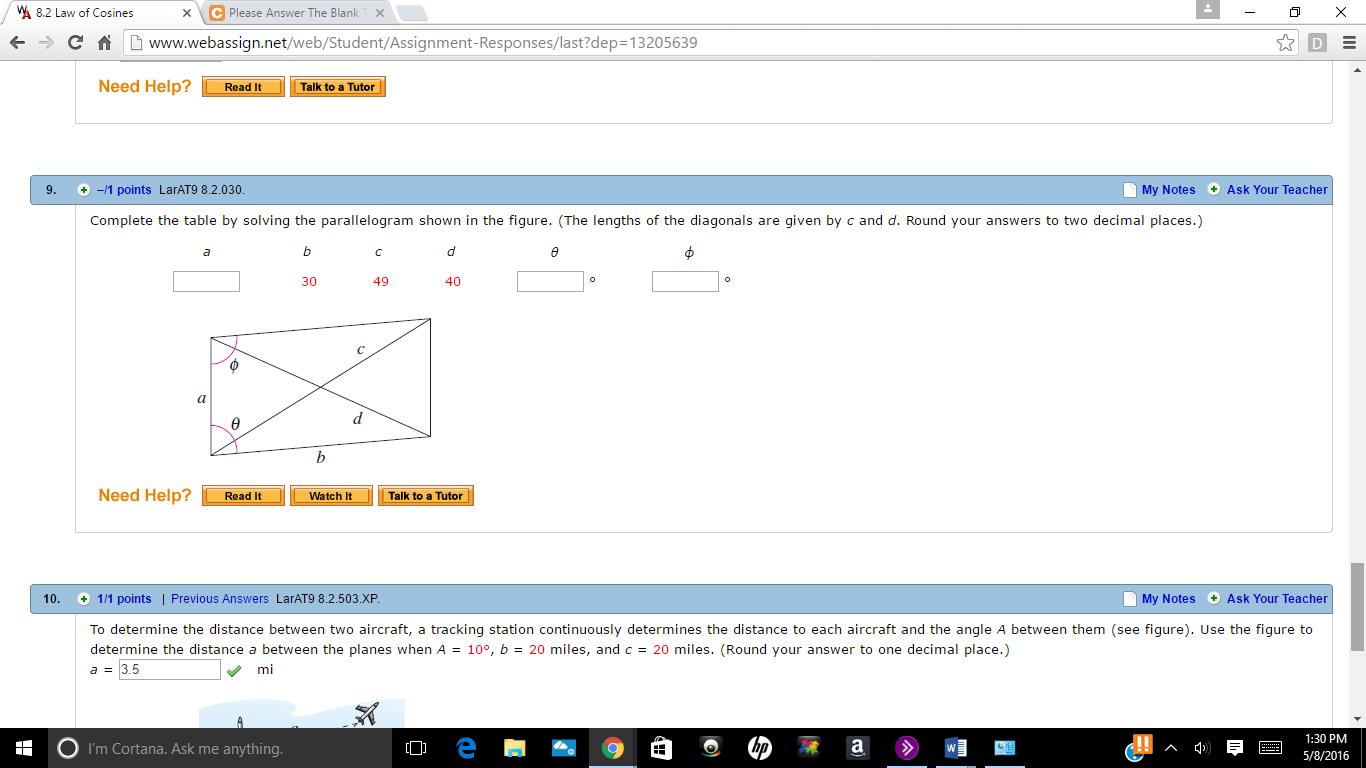The image size is (1366, 768).
Task: Click the scrollbar down arrow
Action: point(1357,719)
